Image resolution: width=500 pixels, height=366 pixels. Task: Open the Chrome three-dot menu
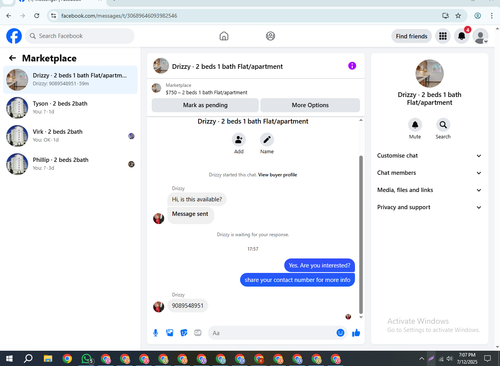click(x=492, y=16)
